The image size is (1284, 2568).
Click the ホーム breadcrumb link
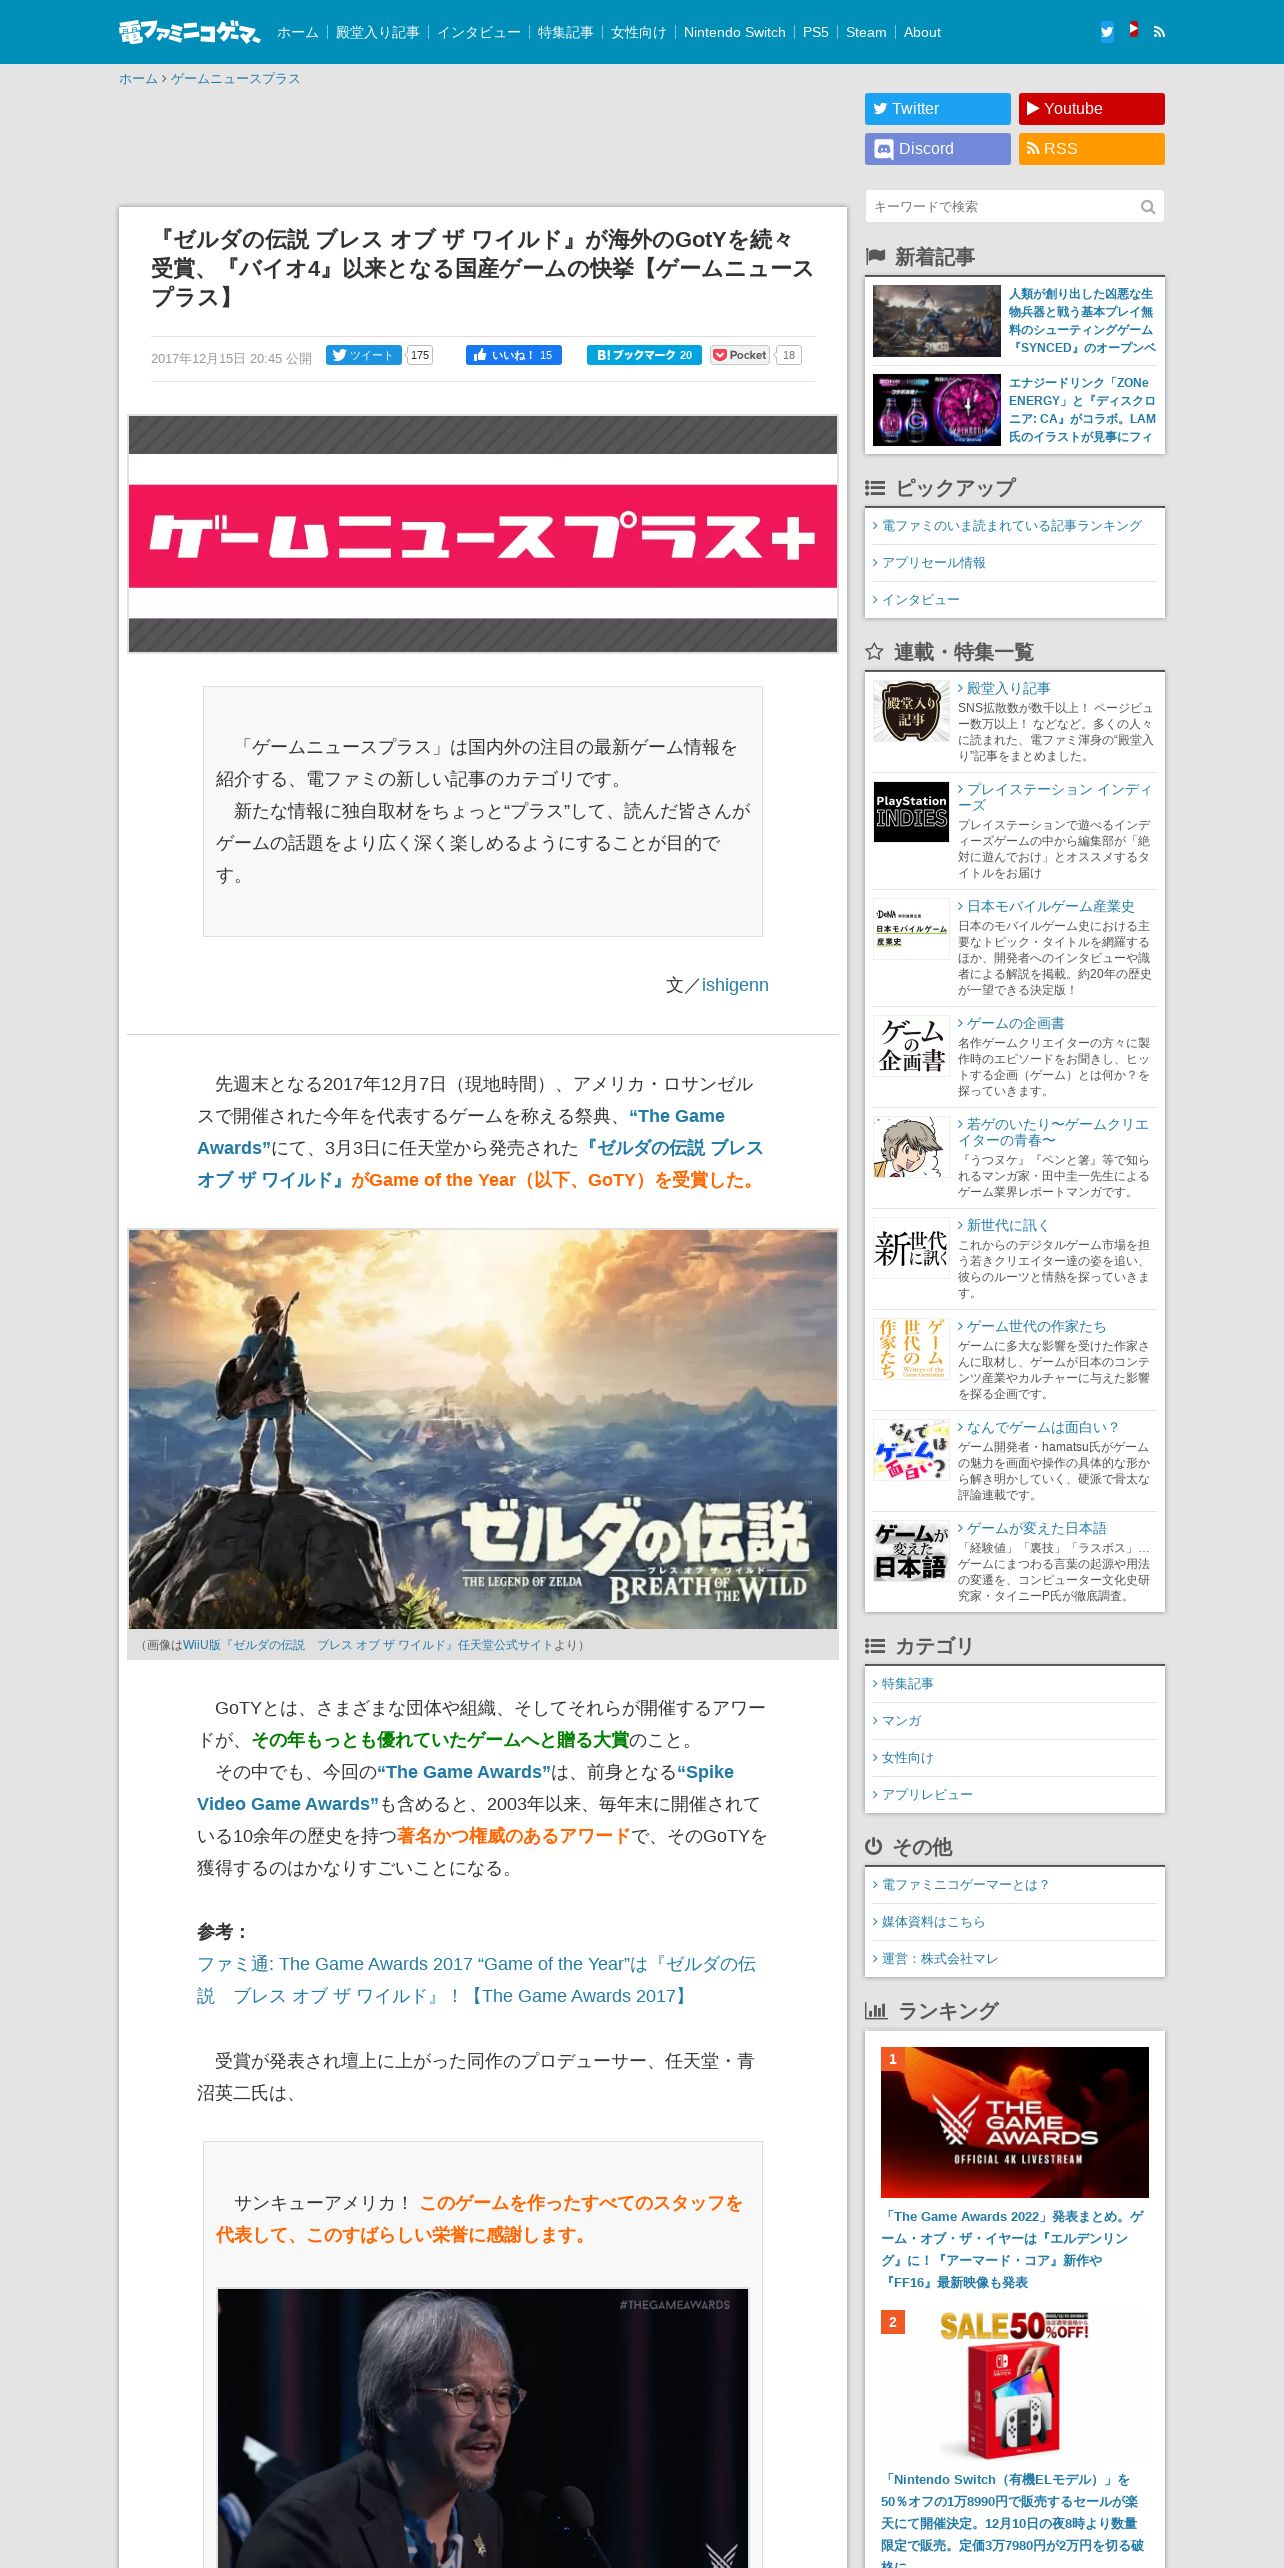click(x=139, y=79)
